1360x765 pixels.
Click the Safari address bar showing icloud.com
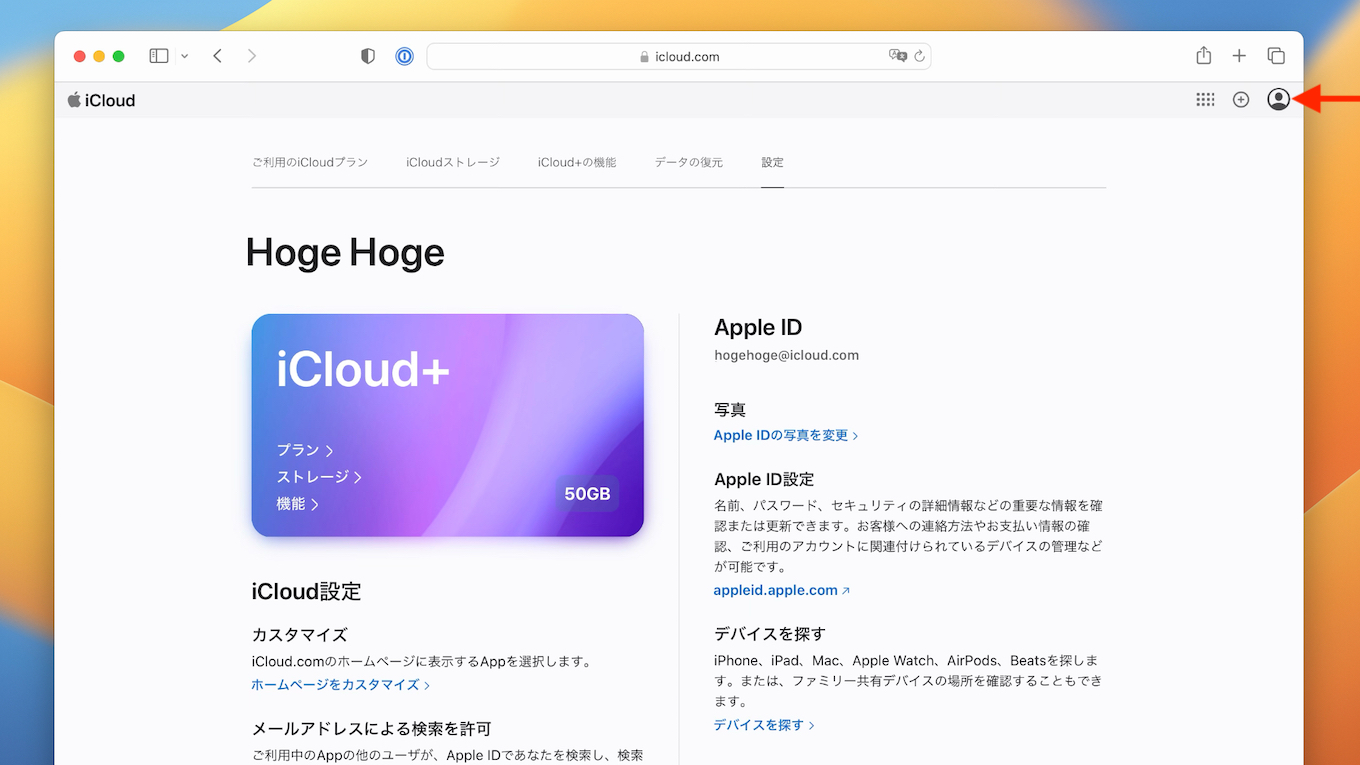[679, 56]
